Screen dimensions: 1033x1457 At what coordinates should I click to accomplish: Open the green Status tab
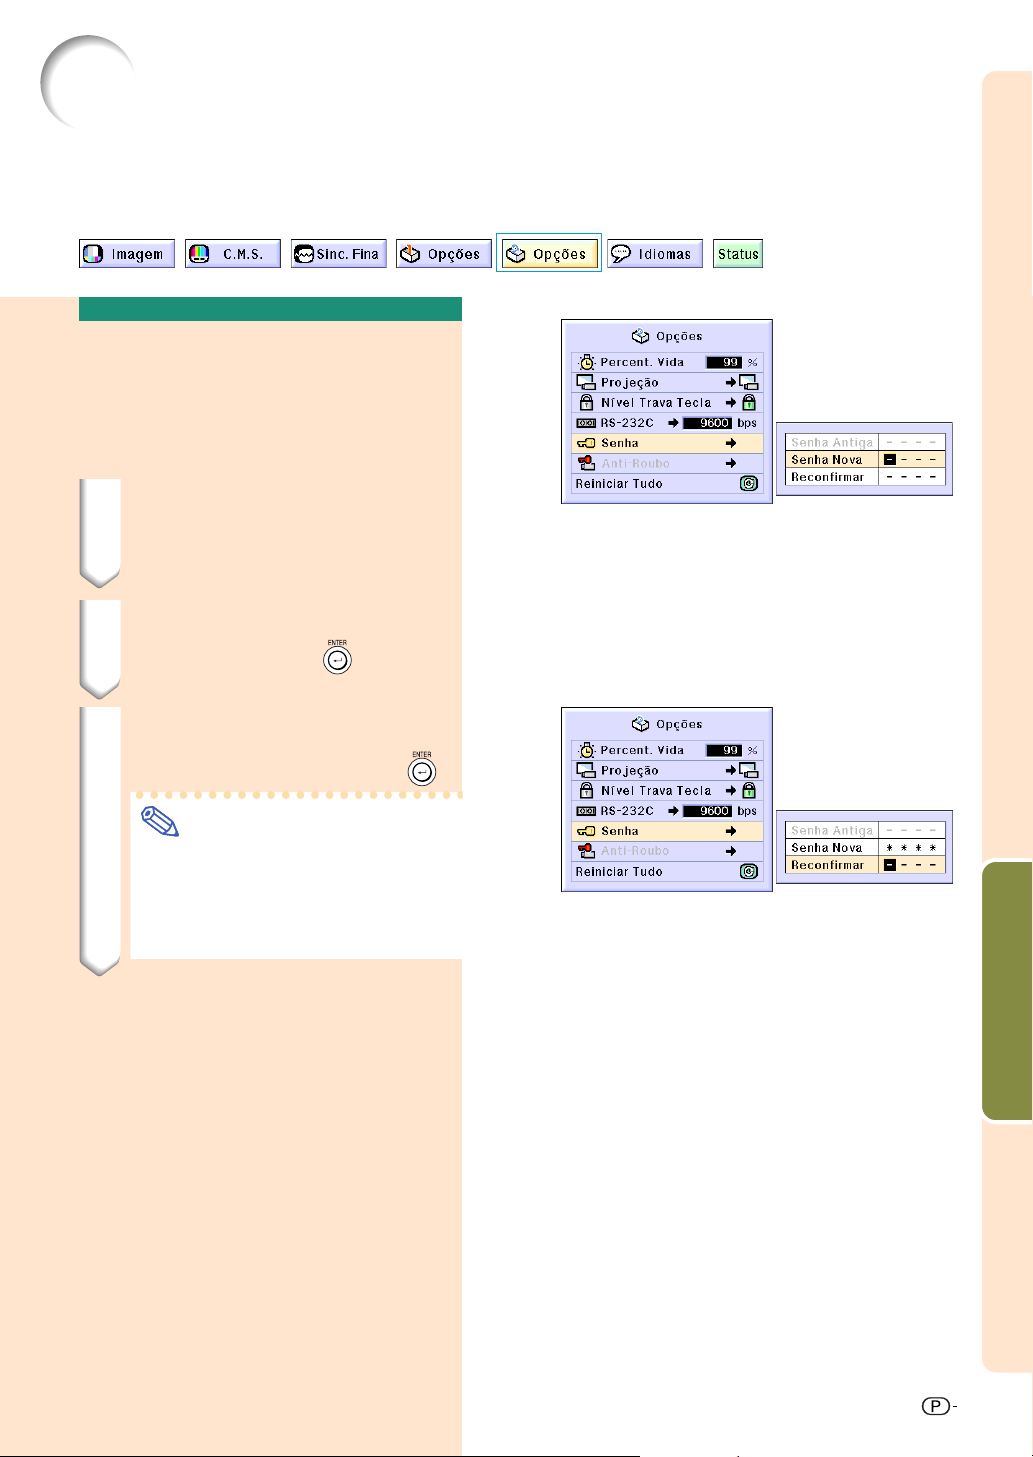point(738,254)
